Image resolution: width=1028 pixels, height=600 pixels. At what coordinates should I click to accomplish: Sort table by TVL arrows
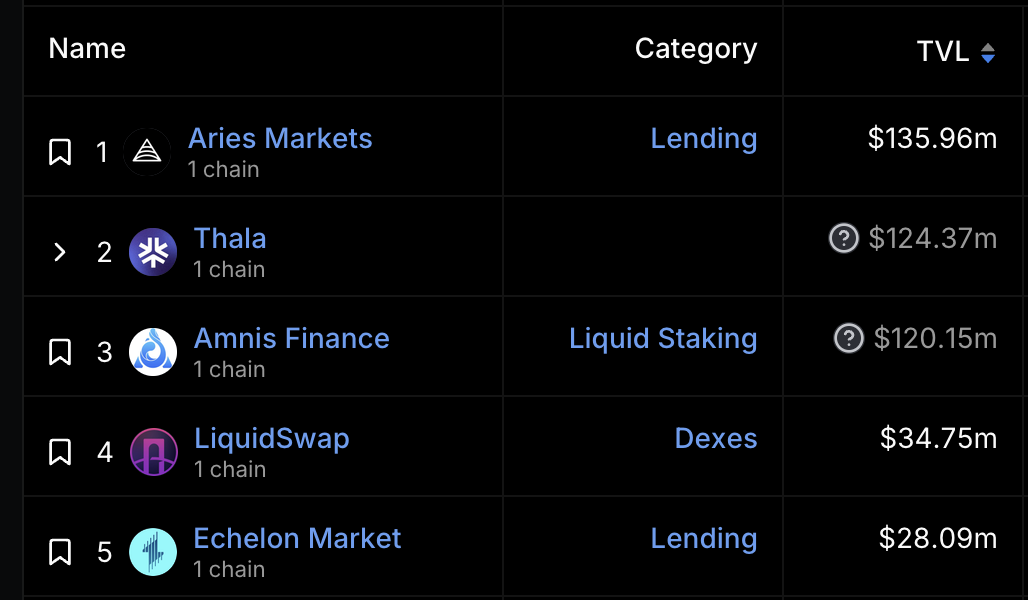pos(987,52)
